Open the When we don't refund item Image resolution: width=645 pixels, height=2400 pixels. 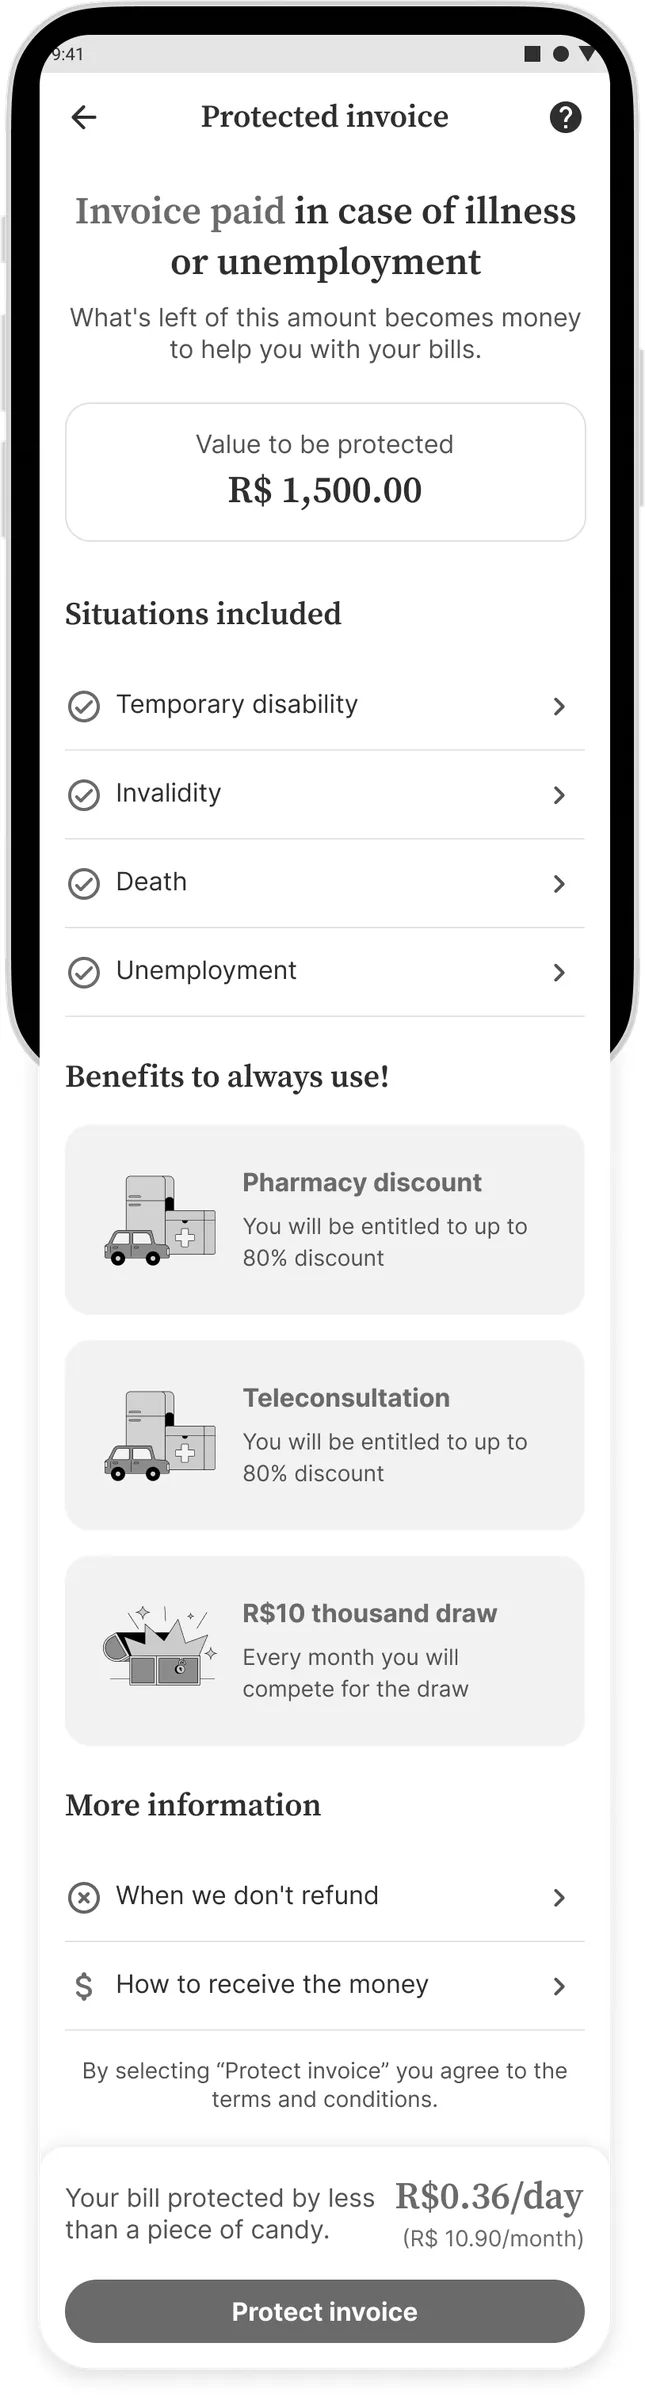tap(325, 1897)
